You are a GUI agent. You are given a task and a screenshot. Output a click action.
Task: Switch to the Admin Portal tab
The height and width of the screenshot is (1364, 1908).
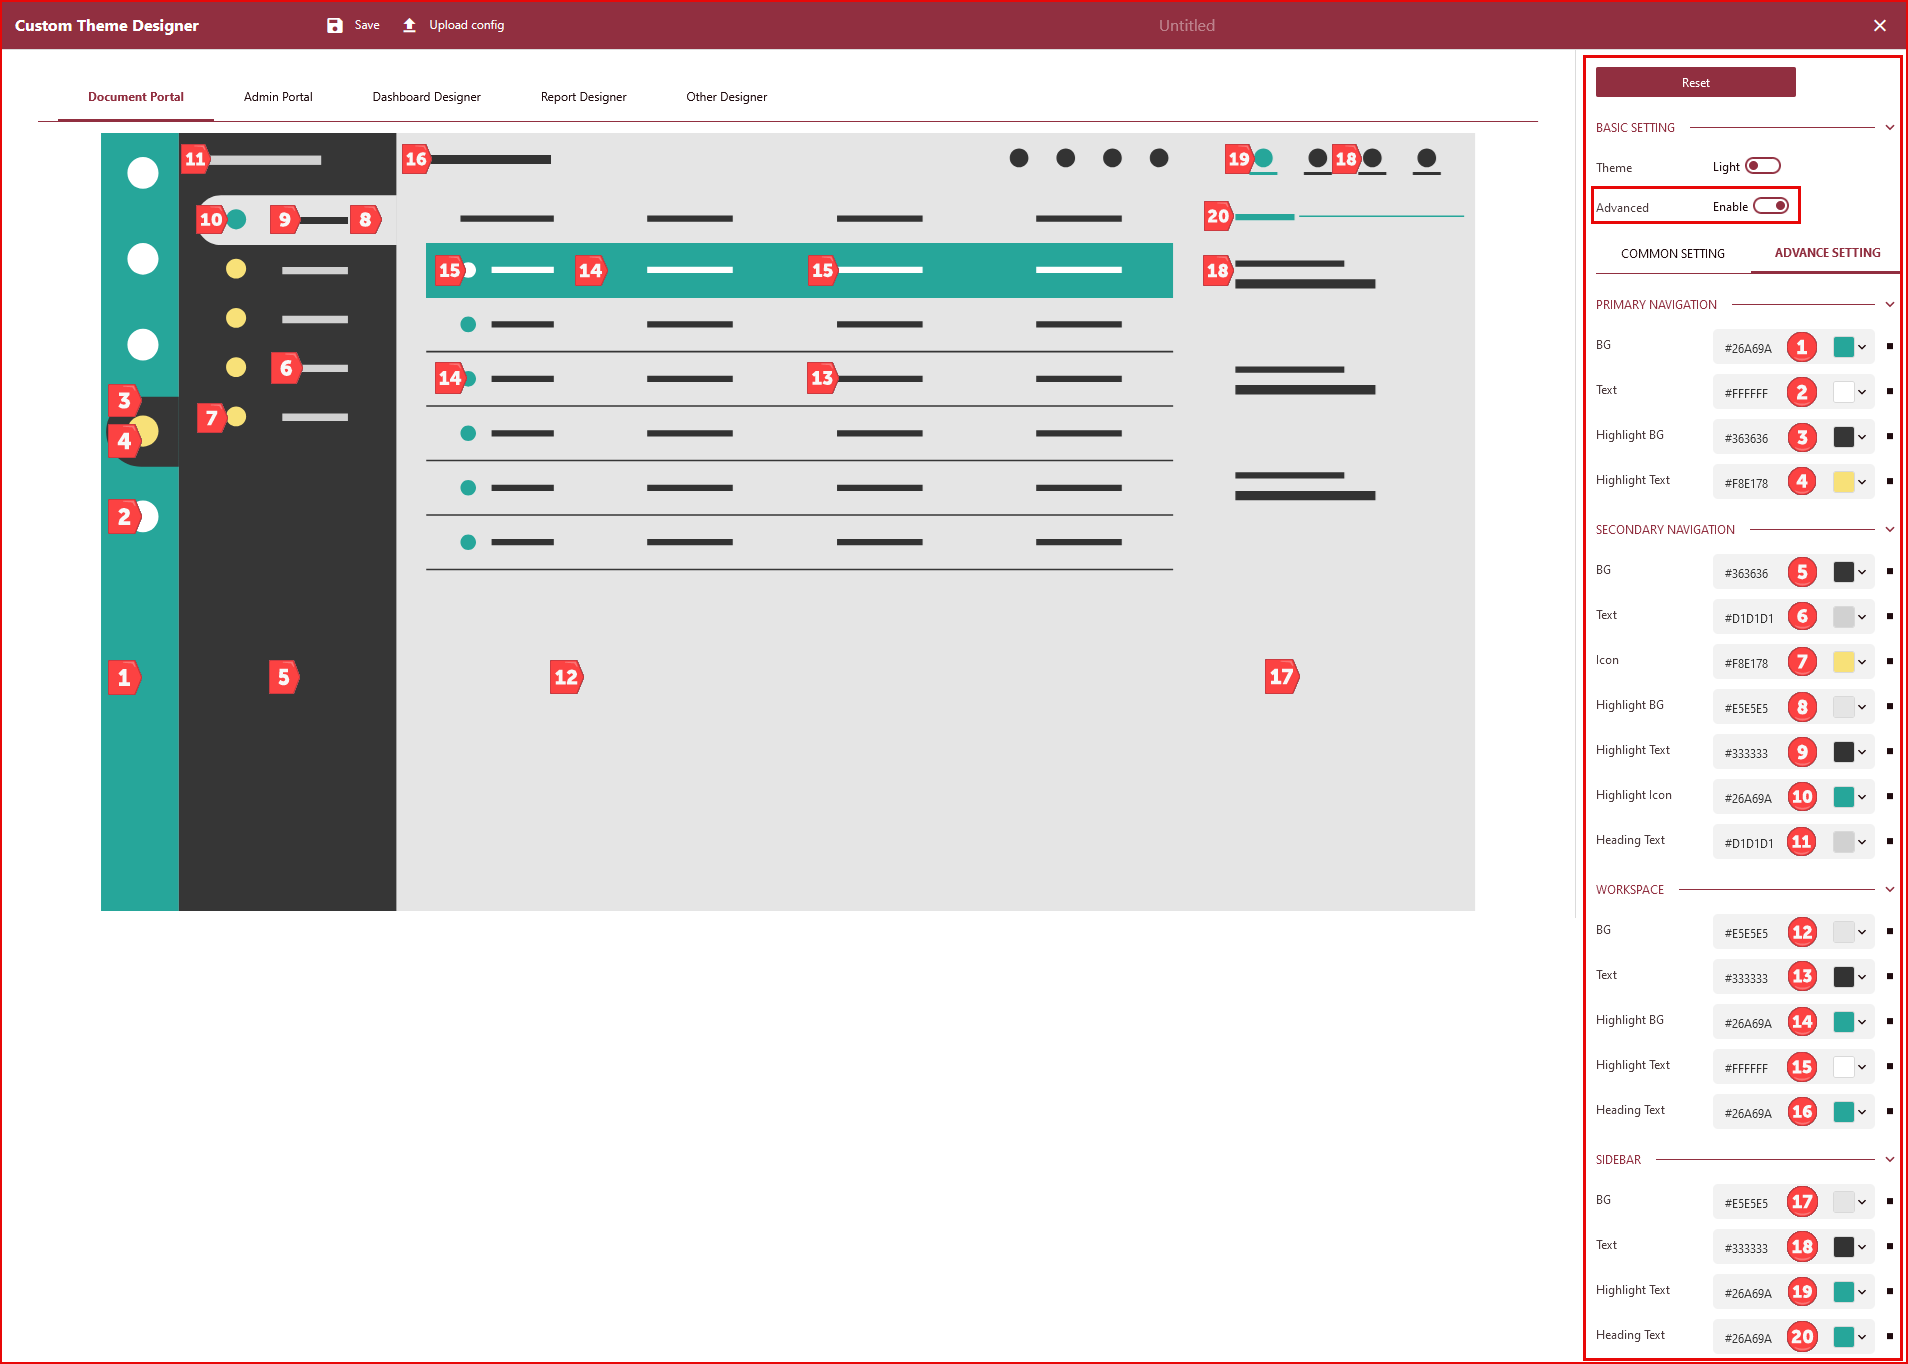pyautogui.click(x=278, y=97)
